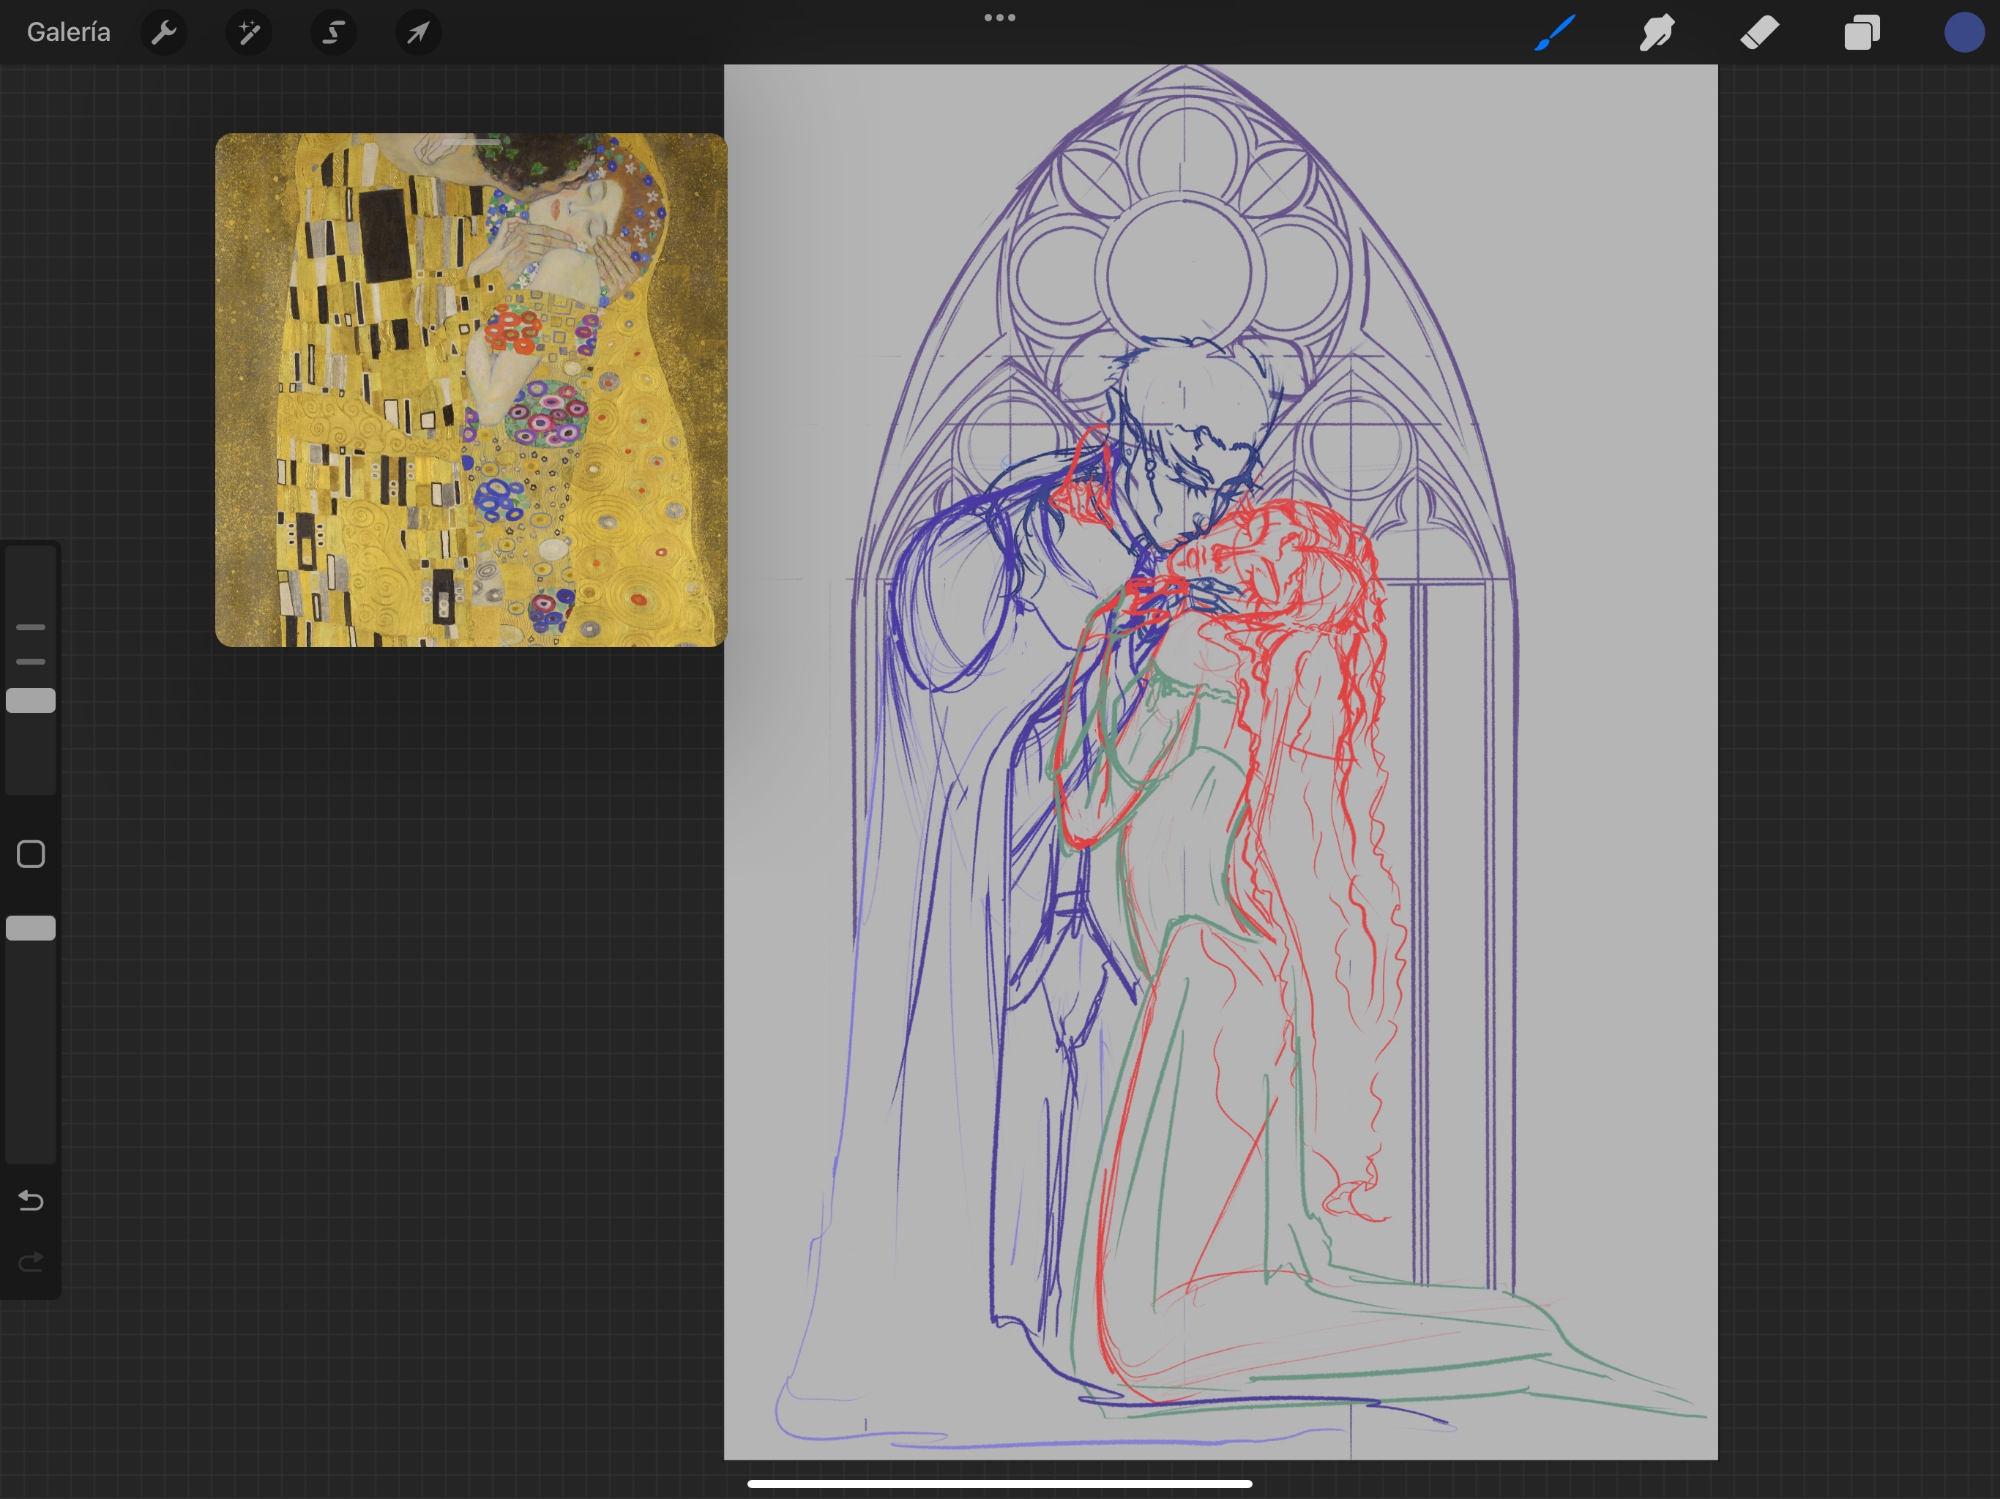Open the three-dot multitasking menu
This screenshot has height=1499, width=2000.
tap(999, 18)
